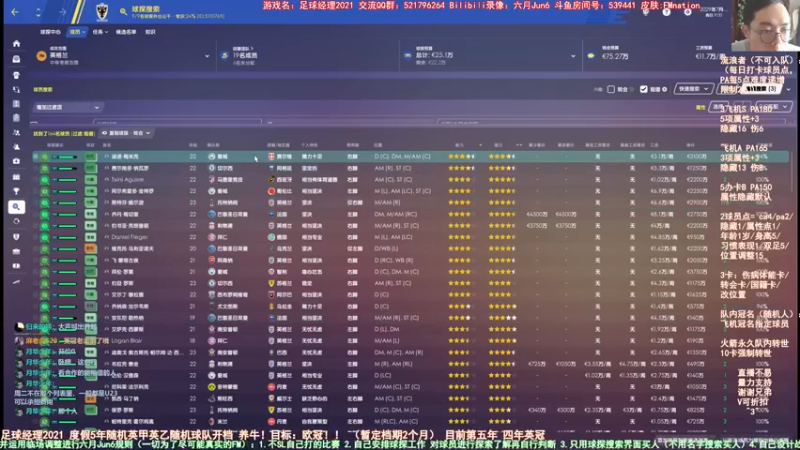Click the orange status badge in the player list
The width and height of the screenshot is (800, 450).
click(90, 249)
